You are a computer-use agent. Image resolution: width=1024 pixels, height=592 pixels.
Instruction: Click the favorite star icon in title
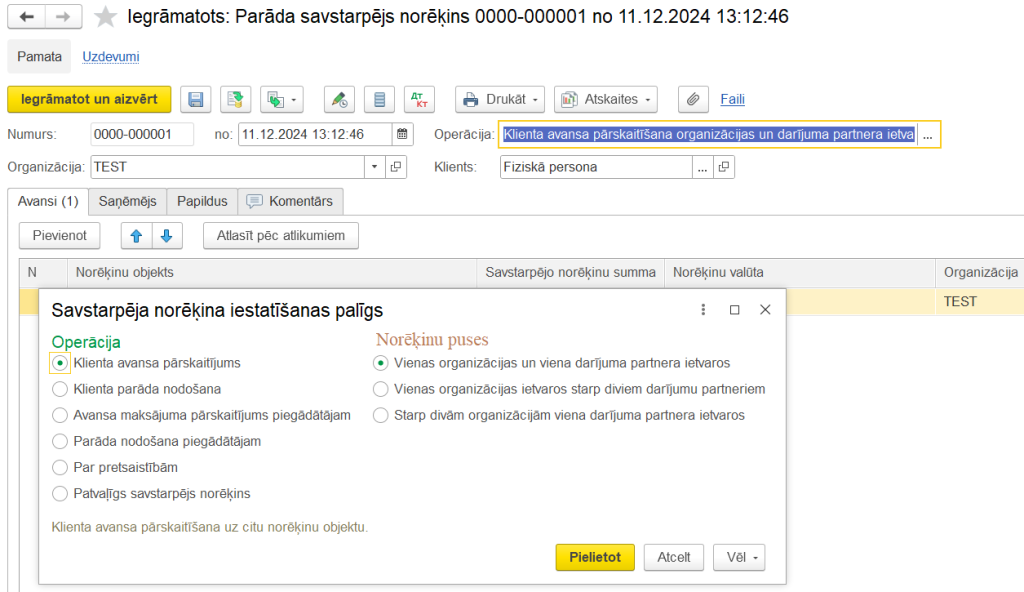pos(105,17)
